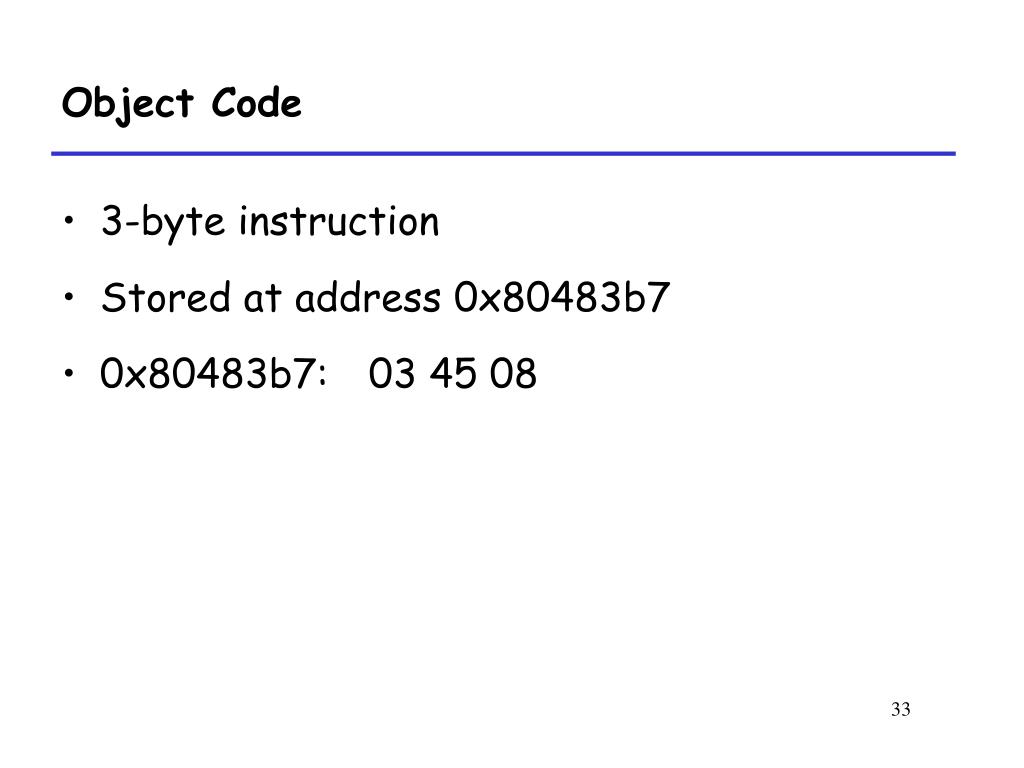Select the word 'Code' in the title
This screenshot has height=768, width=1024.
256,103
